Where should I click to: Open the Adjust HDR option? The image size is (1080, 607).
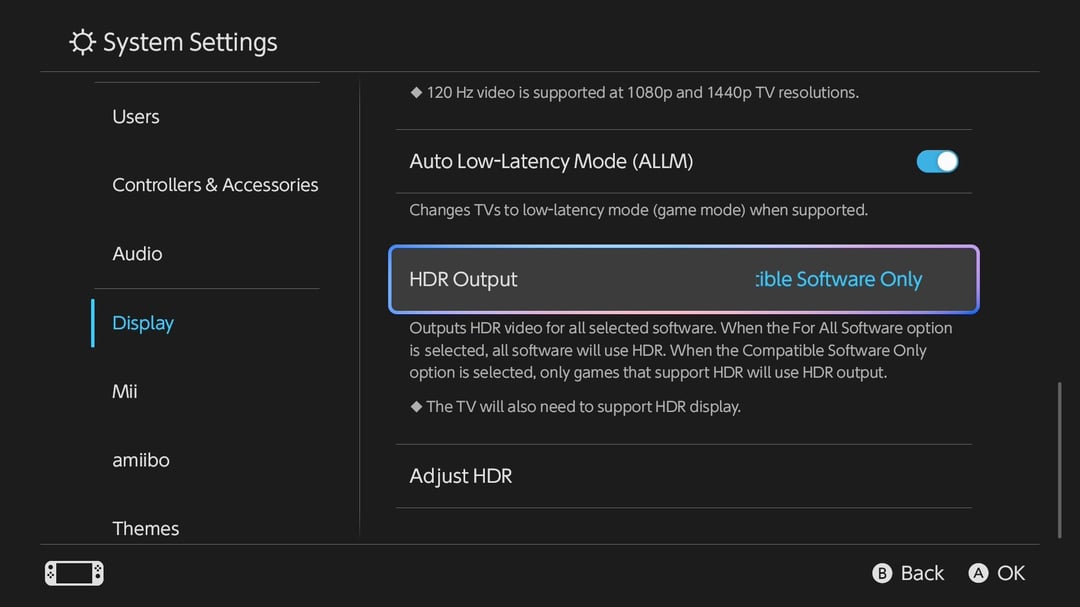pyautogui.click(x=461, y=476)
